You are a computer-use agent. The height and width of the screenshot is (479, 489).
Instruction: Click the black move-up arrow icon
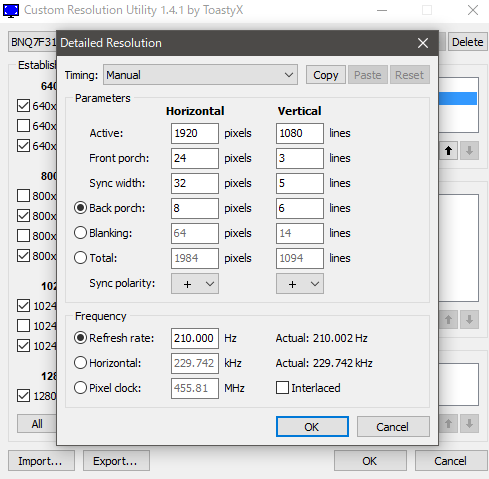[x=449, y=151]
